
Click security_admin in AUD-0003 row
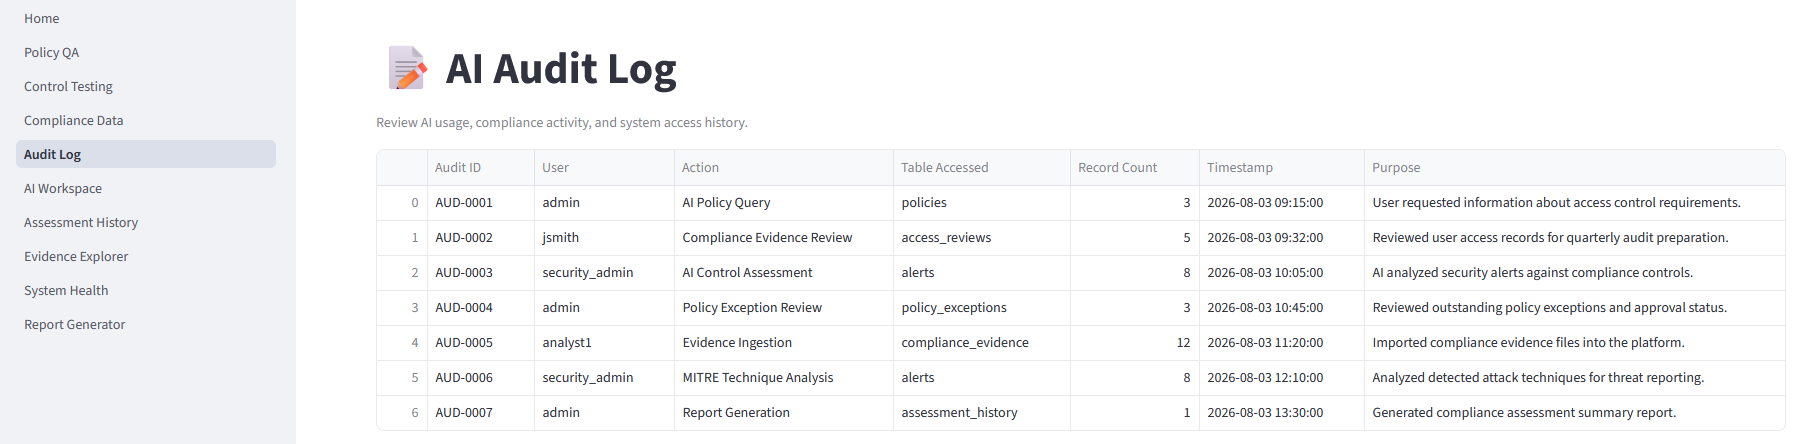(604, 273)
